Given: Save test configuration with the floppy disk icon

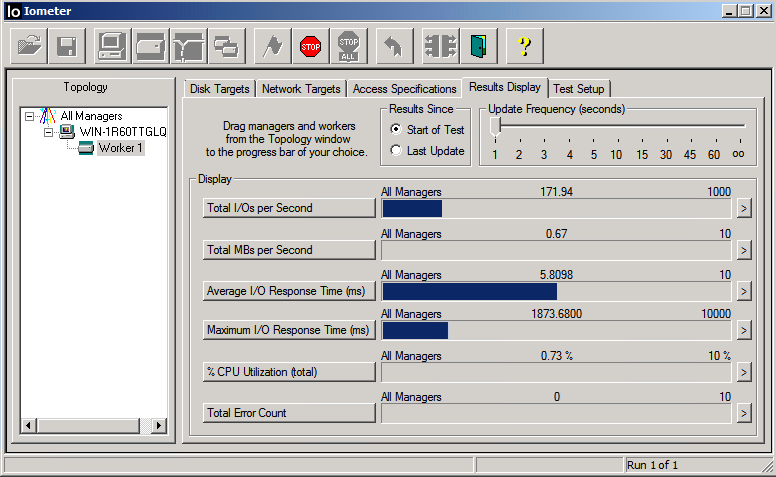Looking at the screenshot, I should point(67,47).
